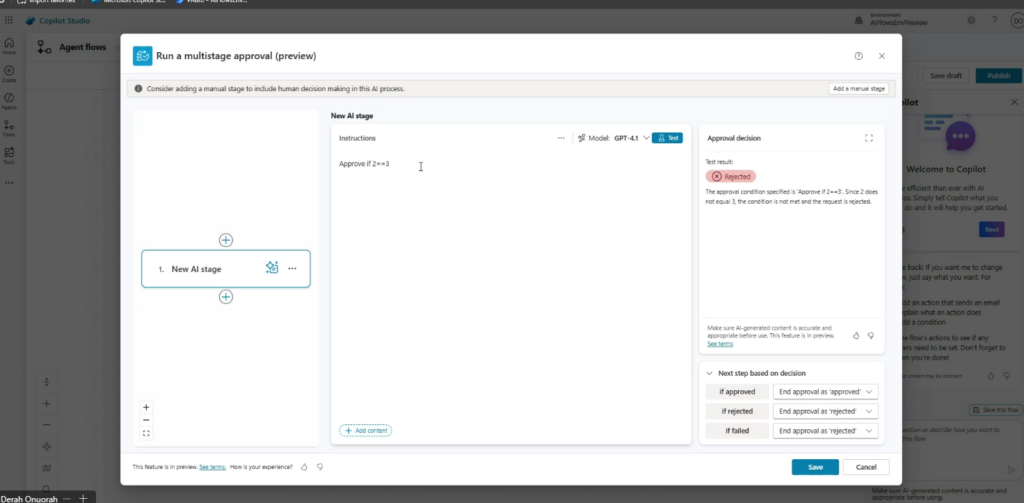Viewport: 1024px width, 503px height.
Task: Save the multistage approval
Action: pyautogui.click(x=815, y=467)
